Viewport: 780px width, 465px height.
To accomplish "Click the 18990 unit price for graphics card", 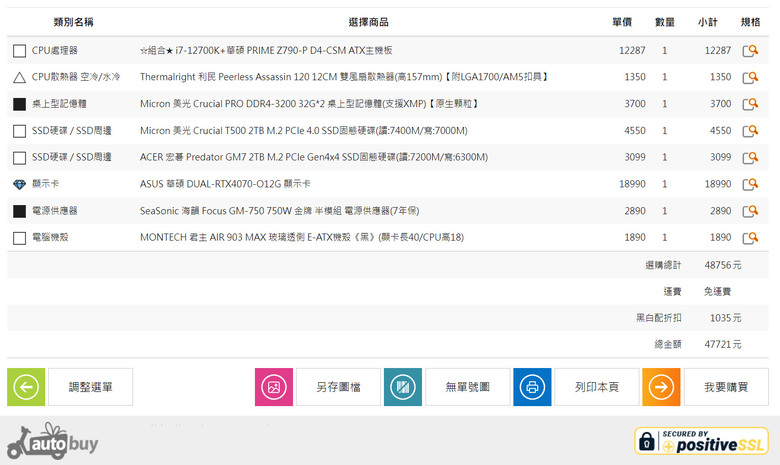I will click(x=632, y=184).
